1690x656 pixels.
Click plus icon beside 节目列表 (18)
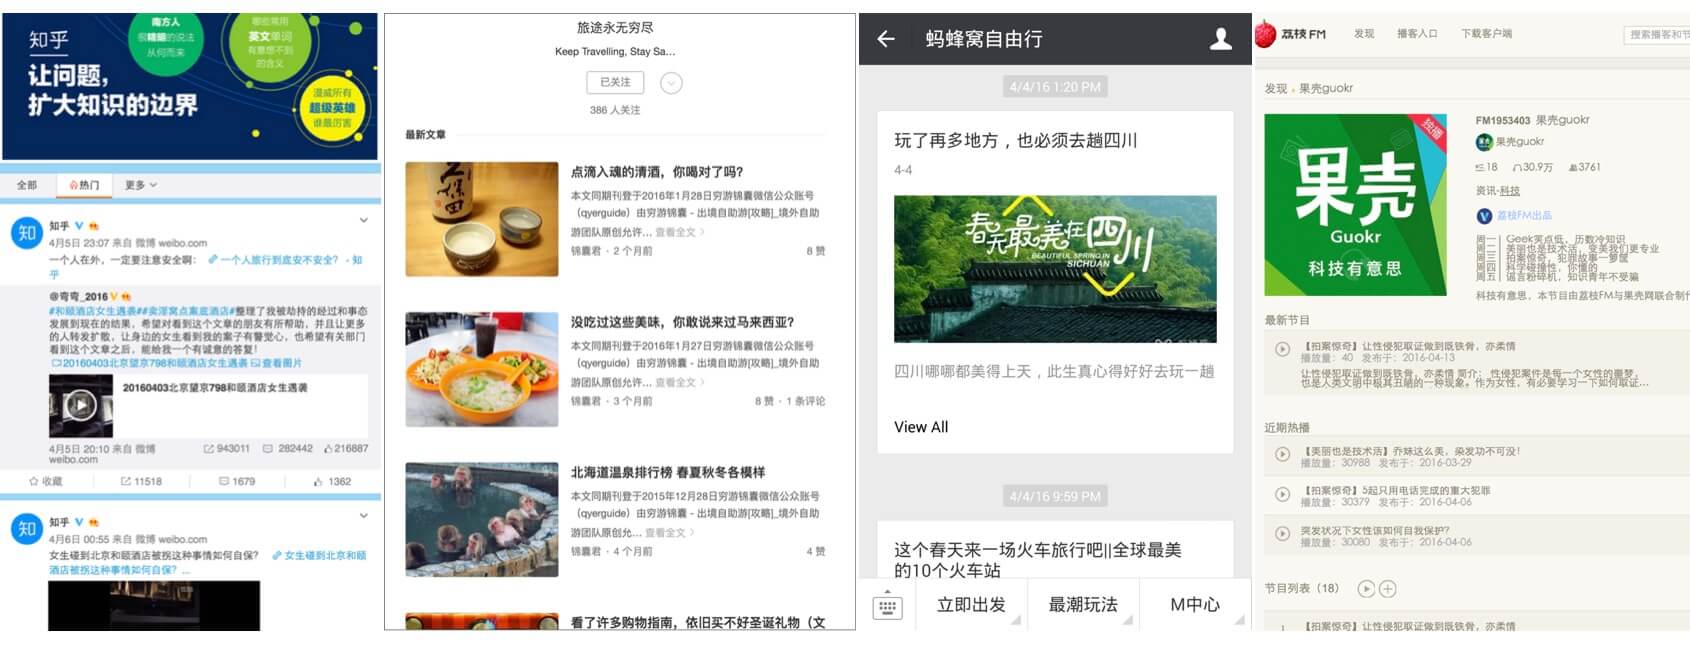tap(1388, 589)
